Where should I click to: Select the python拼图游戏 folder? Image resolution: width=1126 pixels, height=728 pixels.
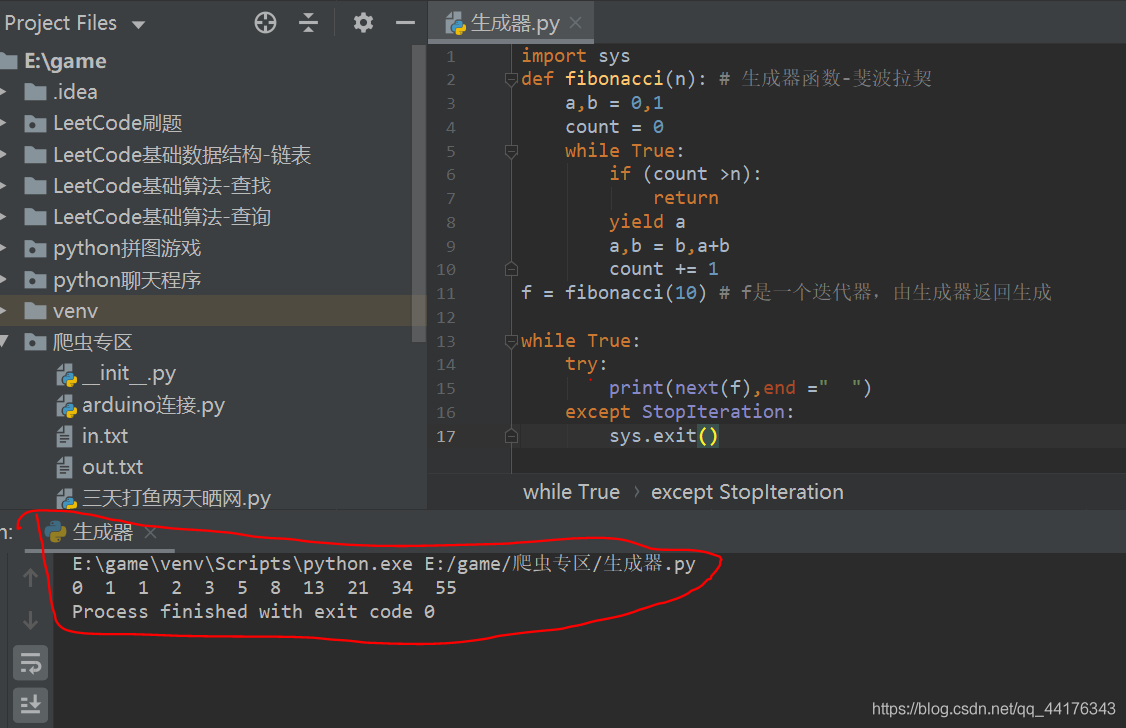(x=127, y=248)
